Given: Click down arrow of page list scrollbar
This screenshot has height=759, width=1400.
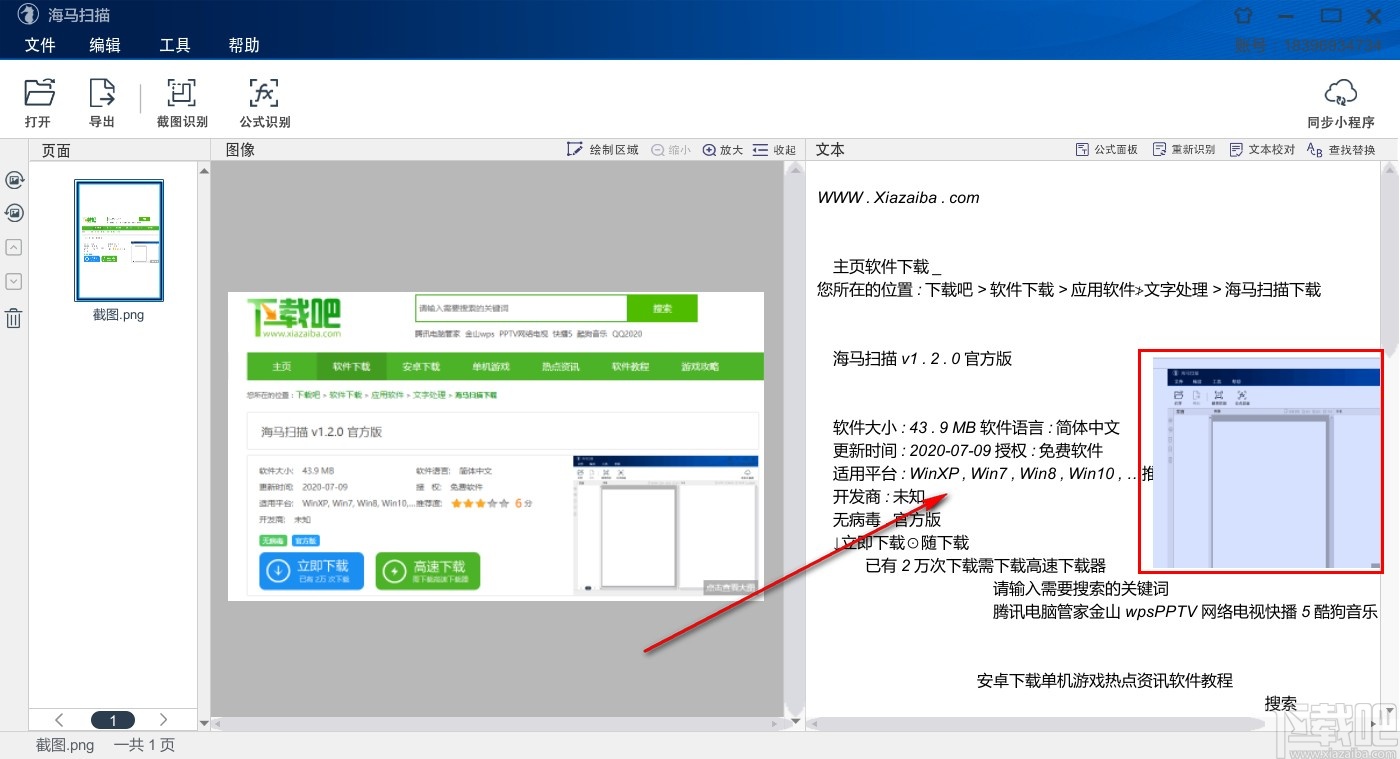Looking at the screenshot, I should coord(204,723).
